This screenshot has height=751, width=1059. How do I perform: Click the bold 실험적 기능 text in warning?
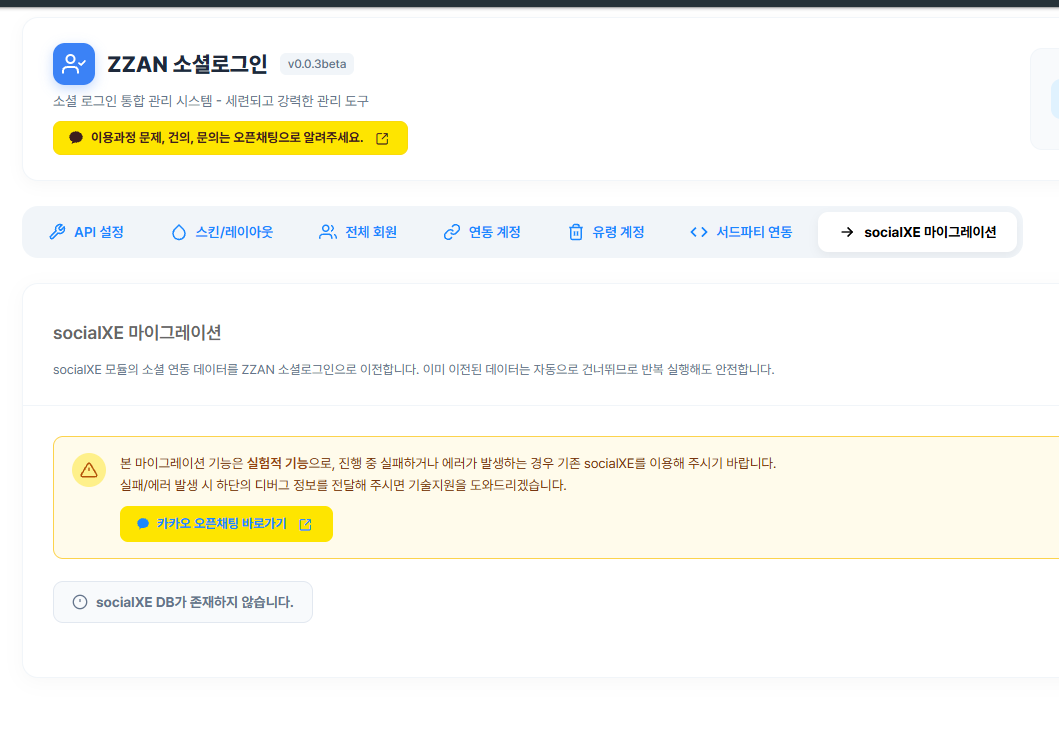pyautogui.click(x=278, y=463)
